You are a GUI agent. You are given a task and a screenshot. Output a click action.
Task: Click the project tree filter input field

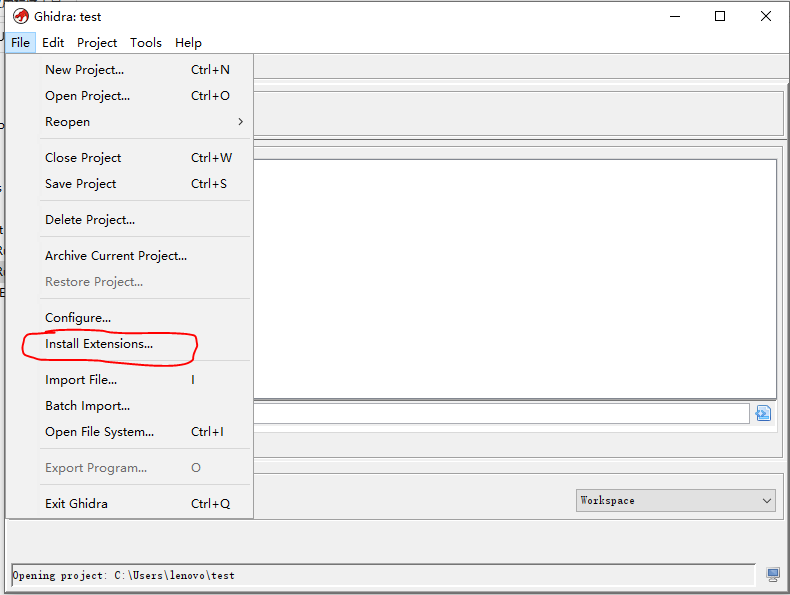point(501,414)
